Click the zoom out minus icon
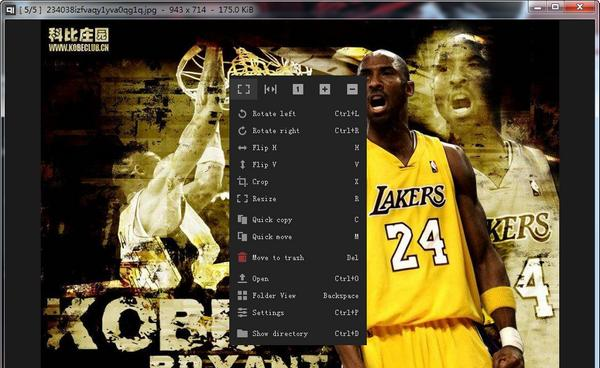 pos(352,89)
